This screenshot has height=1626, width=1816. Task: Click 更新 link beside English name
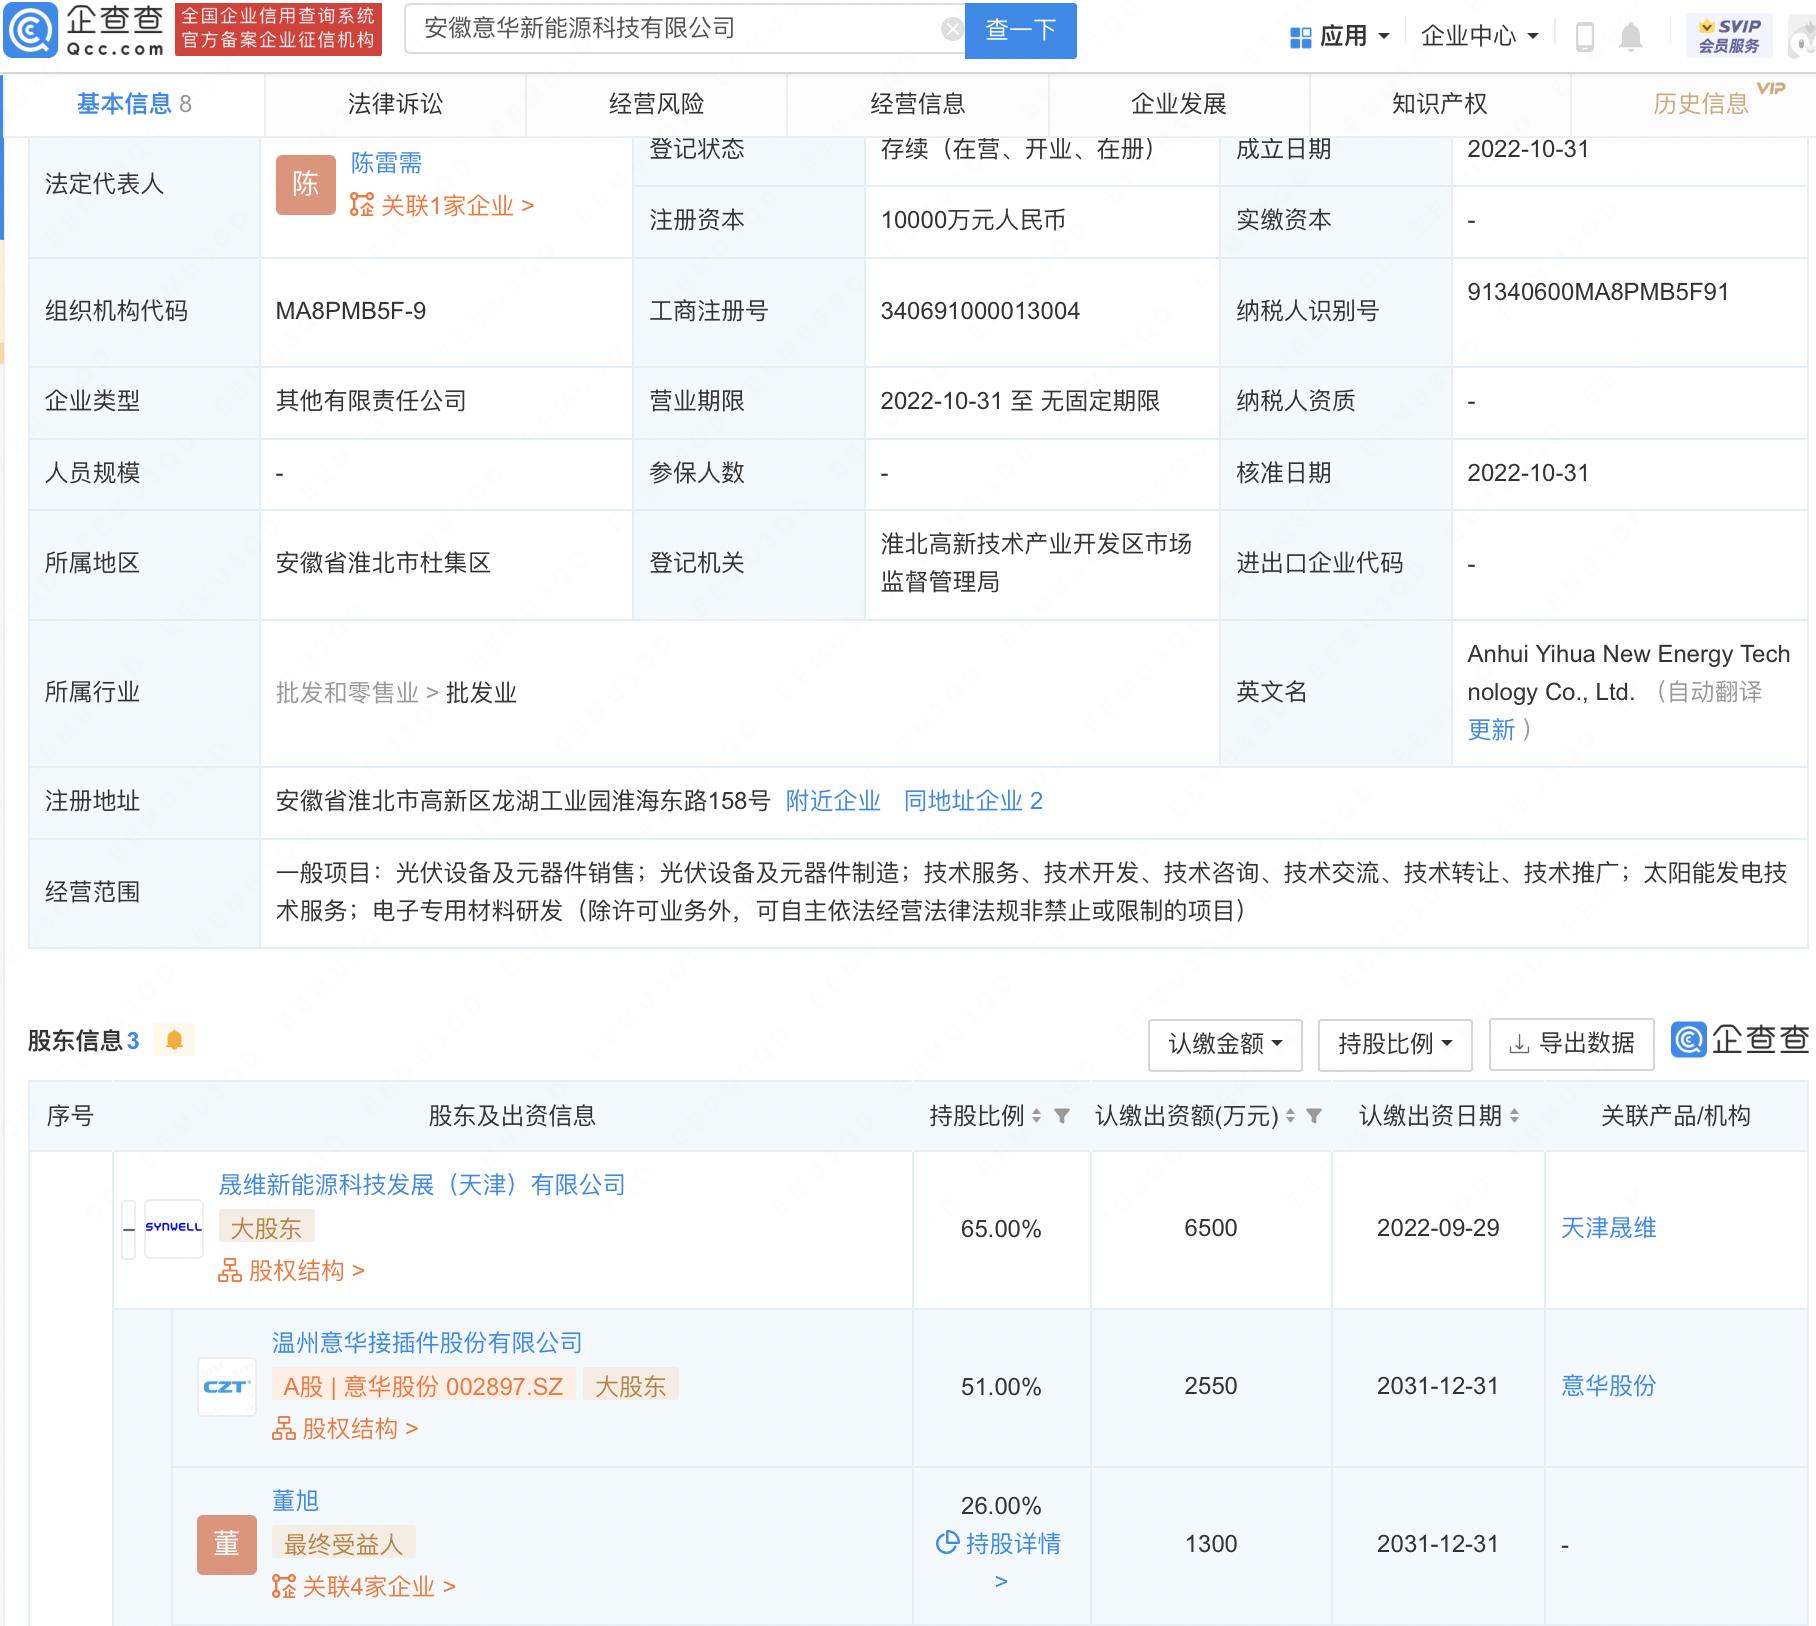pyautogui.click(x=1491, y=730)
